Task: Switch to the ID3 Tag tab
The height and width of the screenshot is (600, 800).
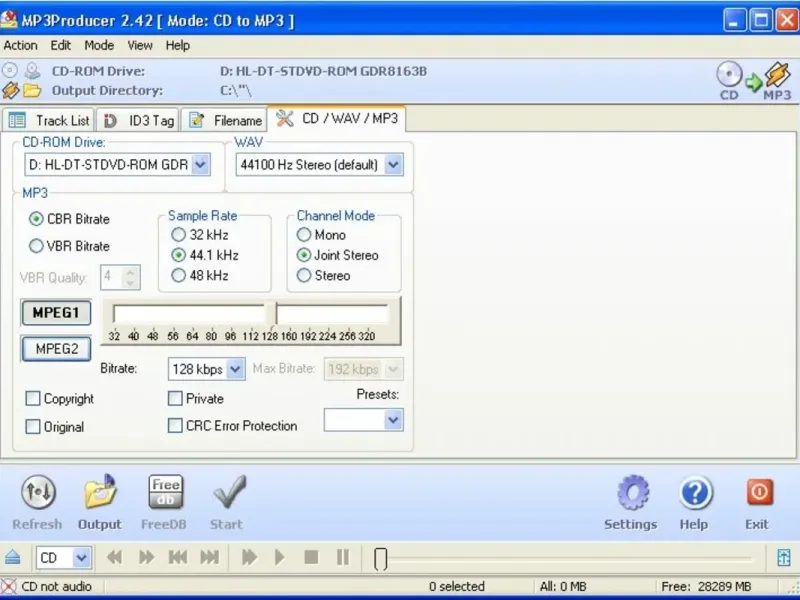Action: (x=138, y=120)
